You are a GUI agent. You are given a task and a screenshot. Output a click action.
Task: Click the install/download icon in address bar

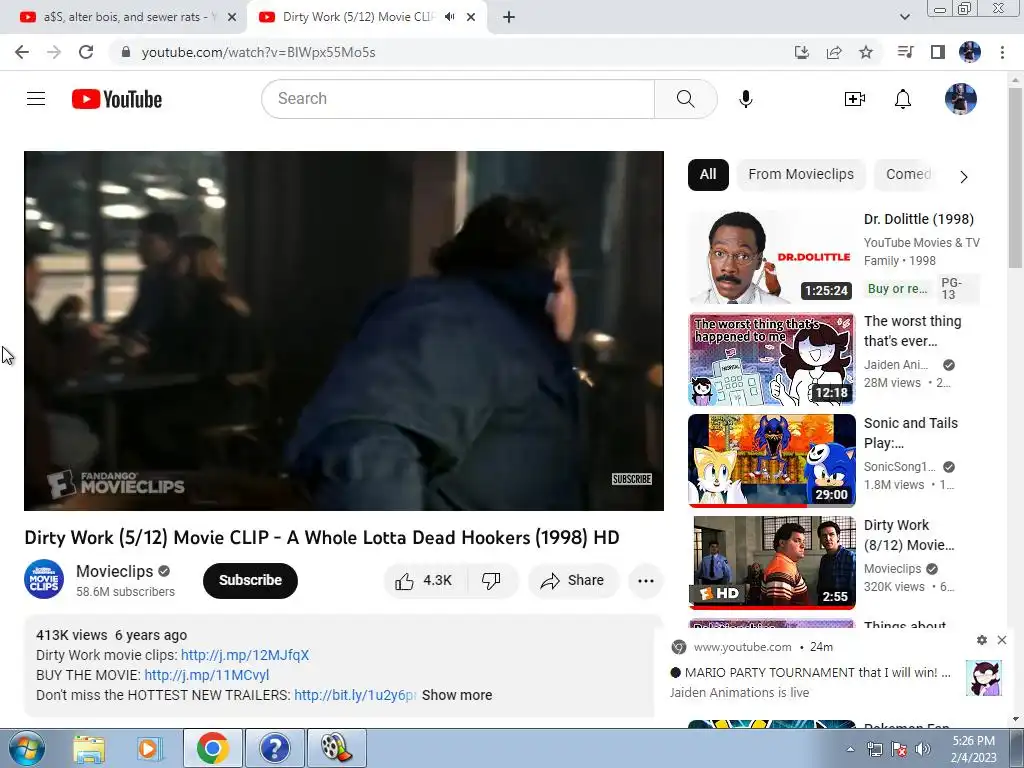pyautogui.click(x=802, y=52)
